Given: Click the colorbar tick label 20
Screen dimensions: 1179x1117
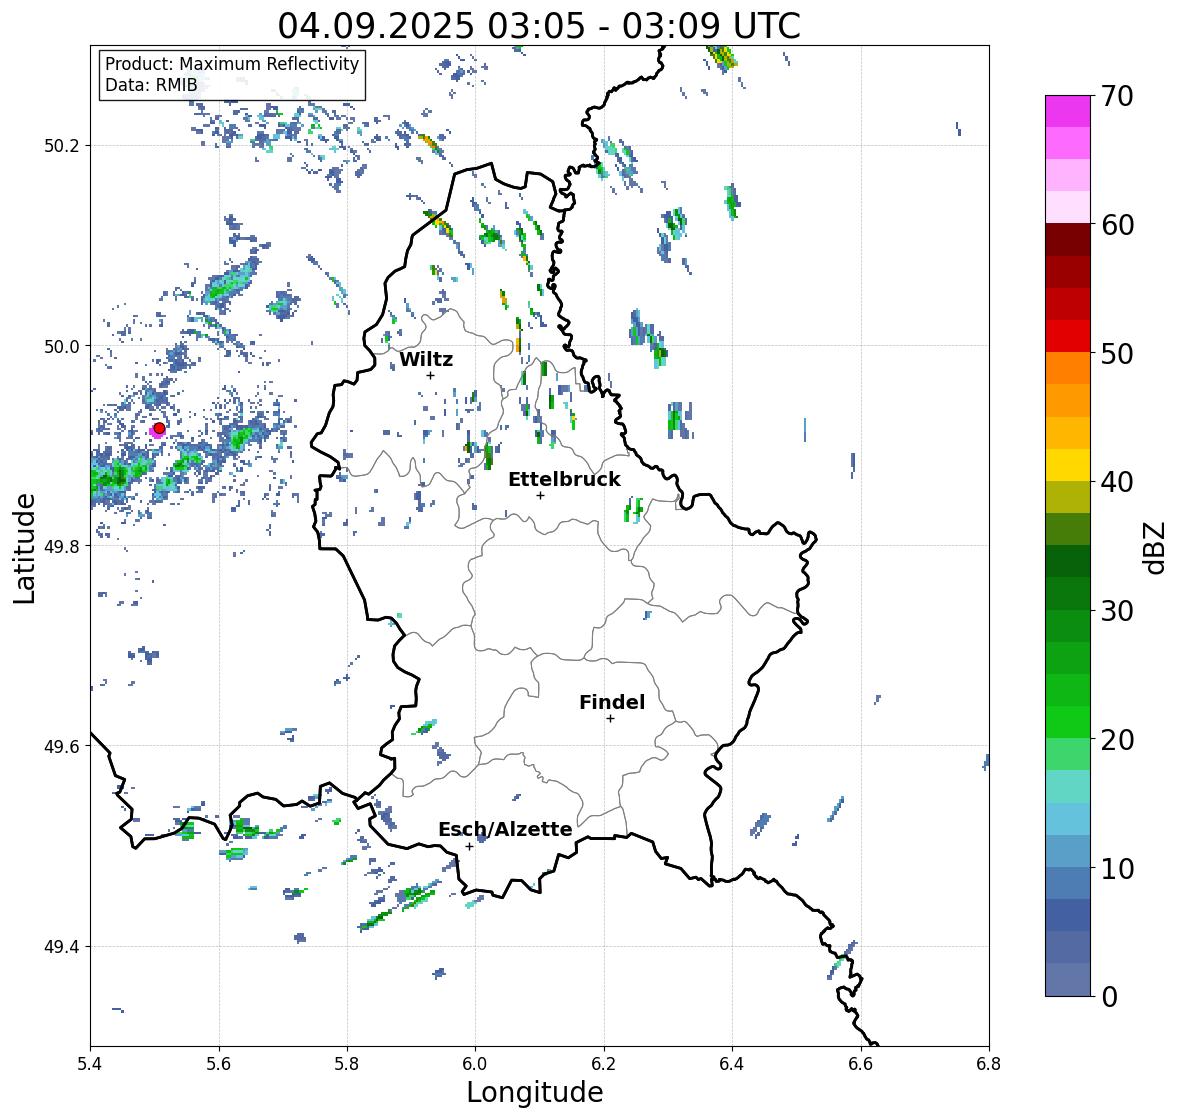Looking at the screenshot, I should 1117,740.
